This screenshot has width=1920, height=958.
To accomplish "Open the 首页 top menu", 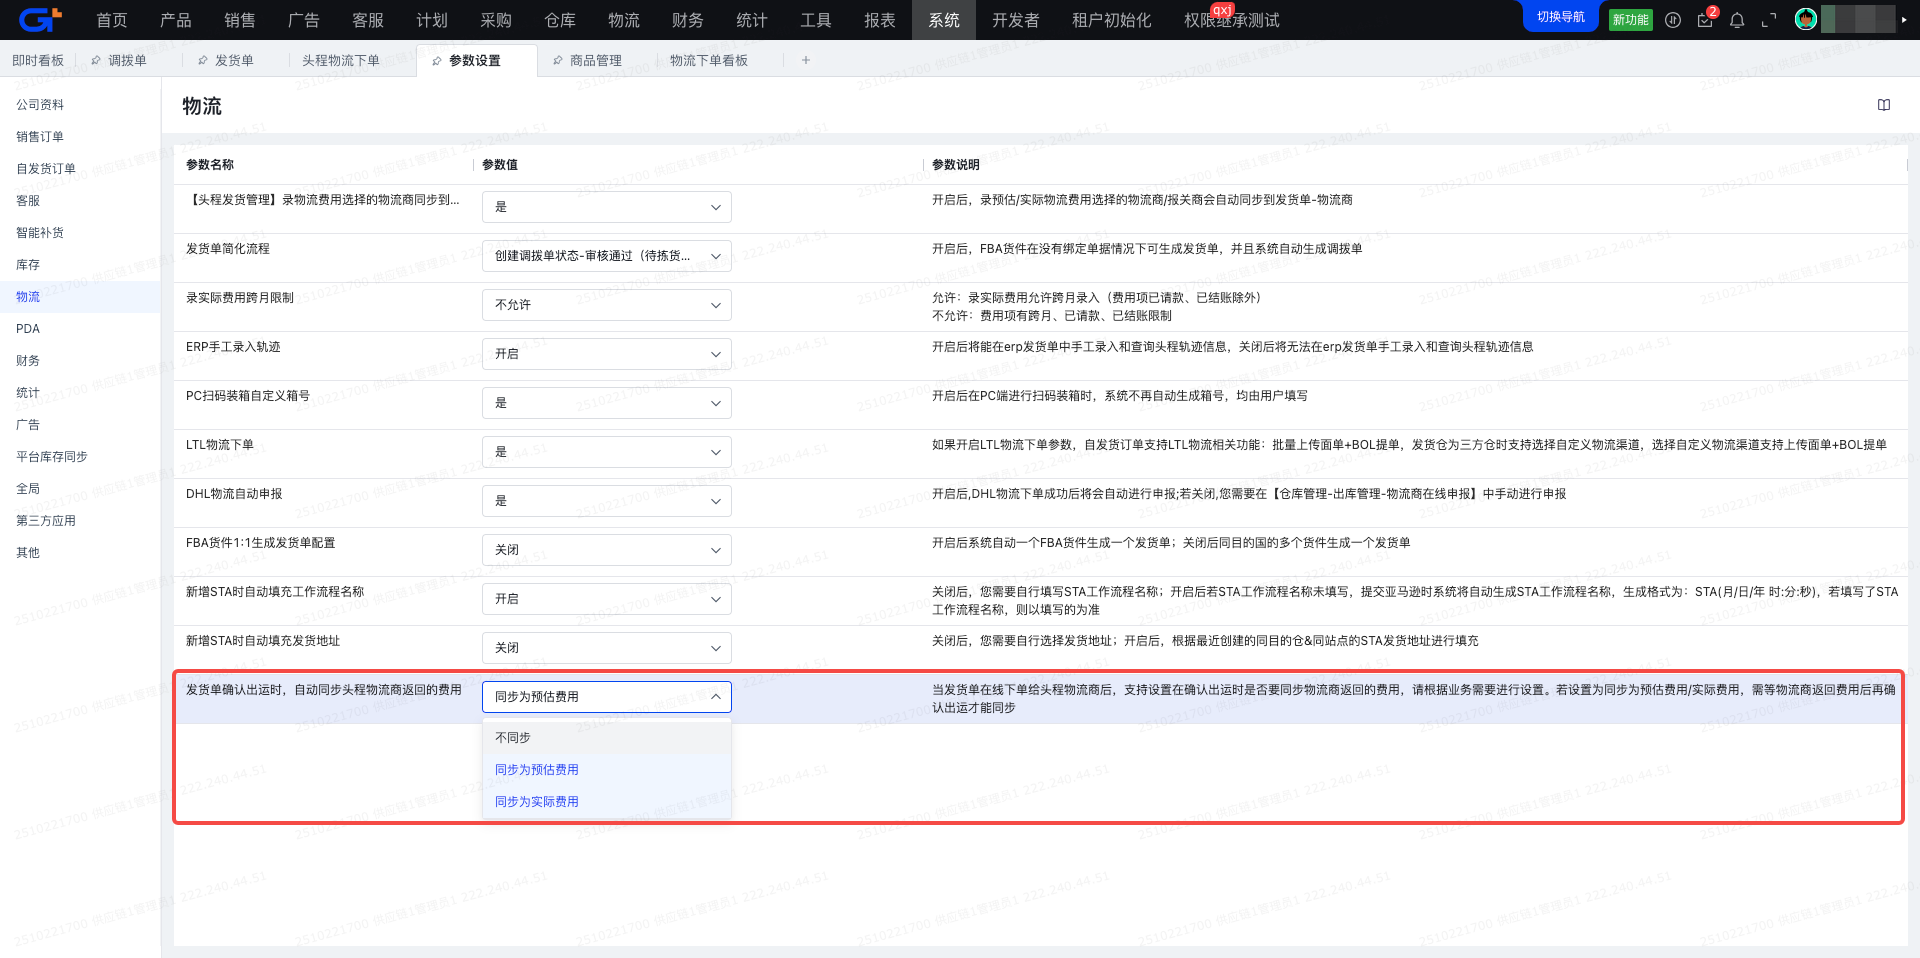I will point(112,20).
